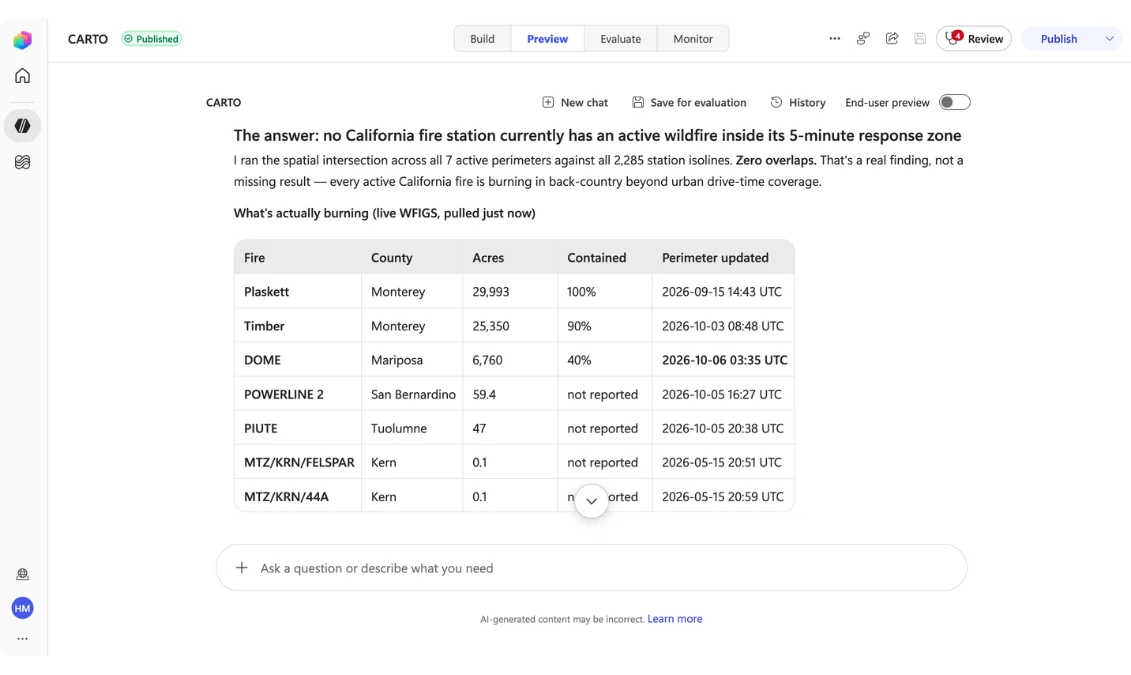This screenshot has width=1131, height=675.
Task: Click the Publish button
Action: [1058, 39]
